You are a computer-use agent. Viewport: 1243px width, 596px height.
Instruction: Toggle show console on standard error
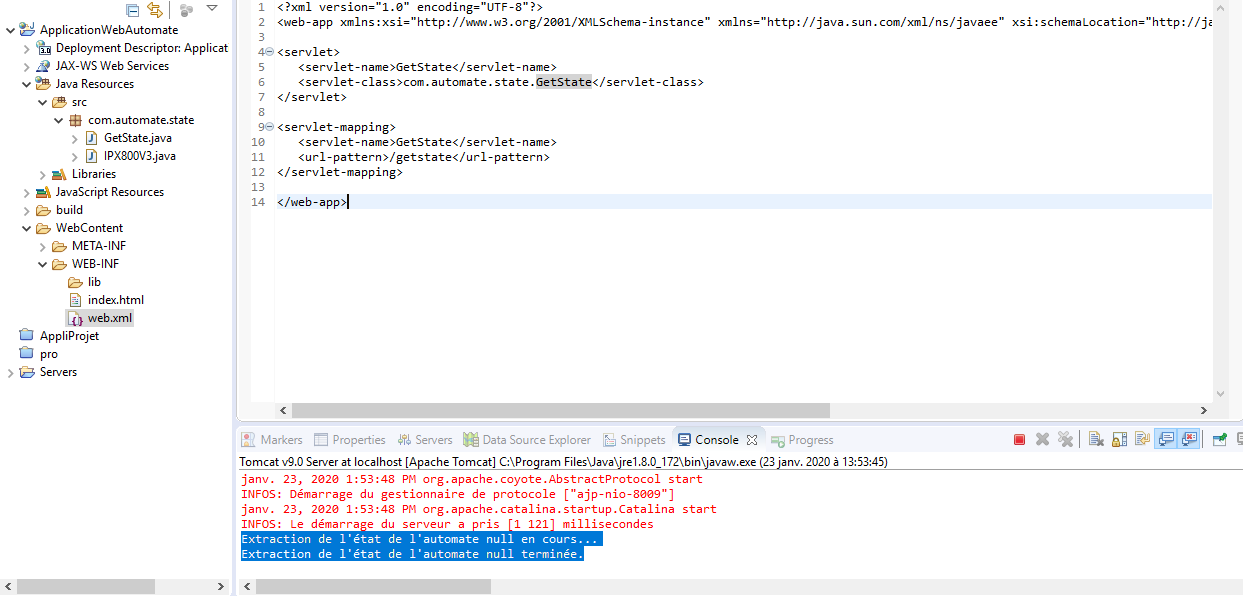1189,439
